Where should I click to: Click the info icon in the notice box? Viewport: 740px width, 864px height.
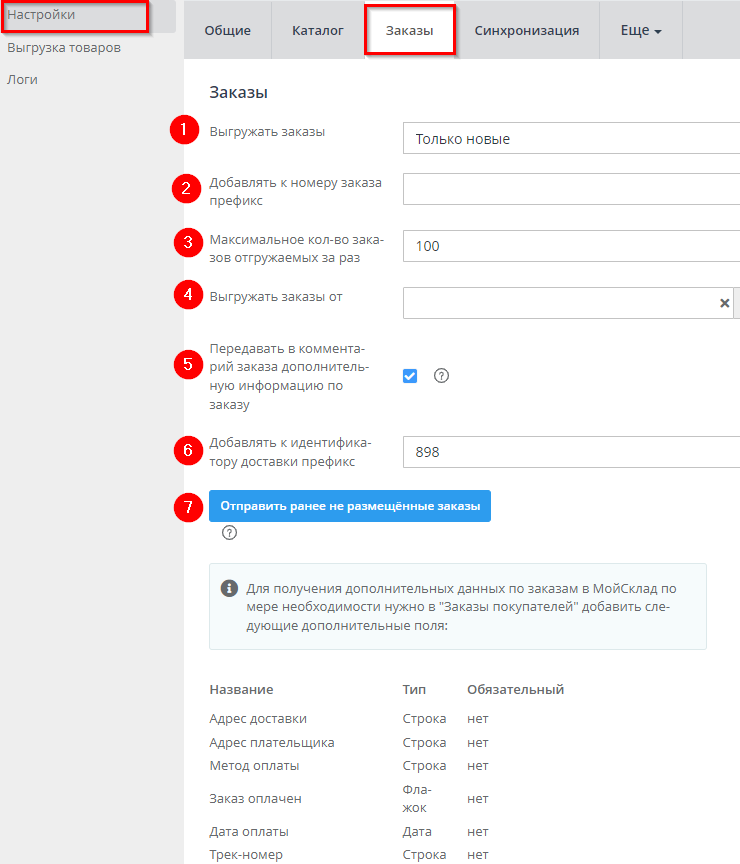pyautogui.click(x=229, y=588)
